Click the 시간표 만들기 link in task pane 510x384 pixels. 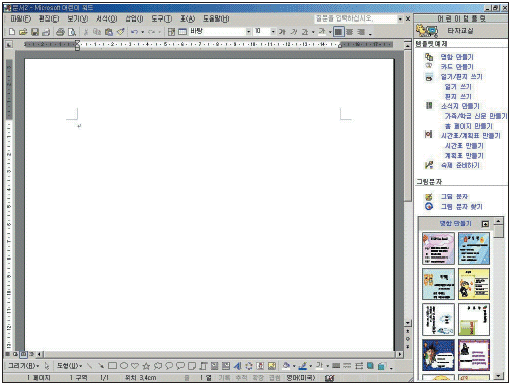[x=464, y=146]
